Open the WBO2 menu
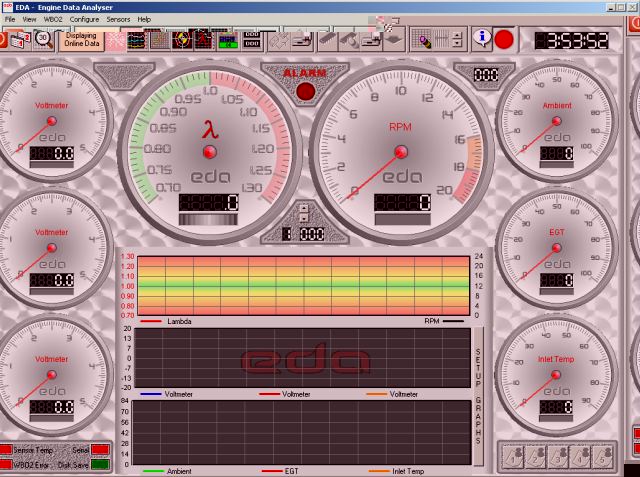The image size is (640, 477). pyautogui.click(x=53, y=19)
